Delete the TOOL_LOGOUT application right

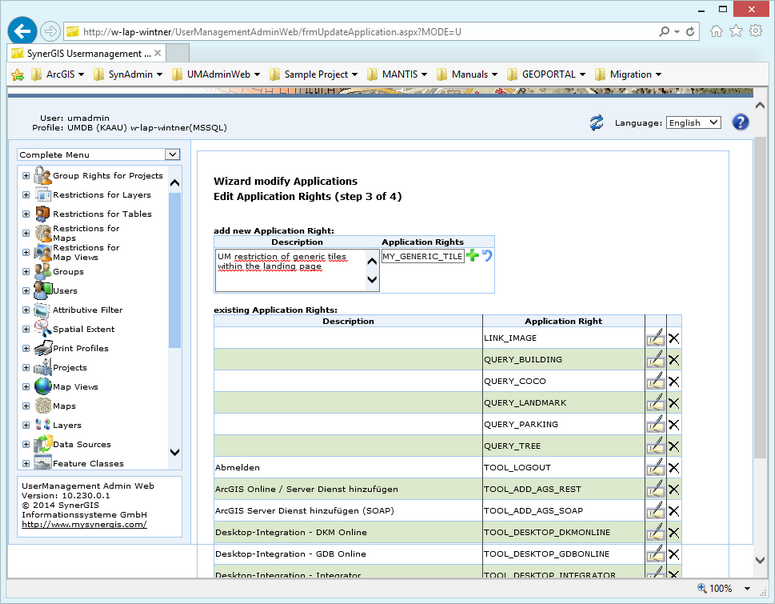(x=674, y=468)
